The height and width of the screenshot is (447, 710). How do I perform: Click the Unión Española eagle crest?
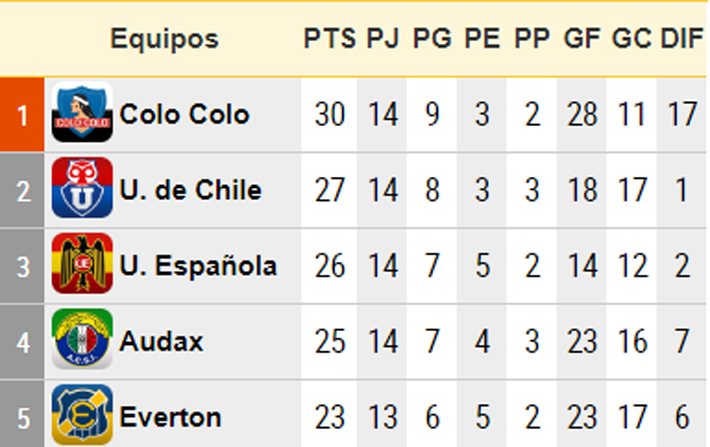[x=82, y=263]
